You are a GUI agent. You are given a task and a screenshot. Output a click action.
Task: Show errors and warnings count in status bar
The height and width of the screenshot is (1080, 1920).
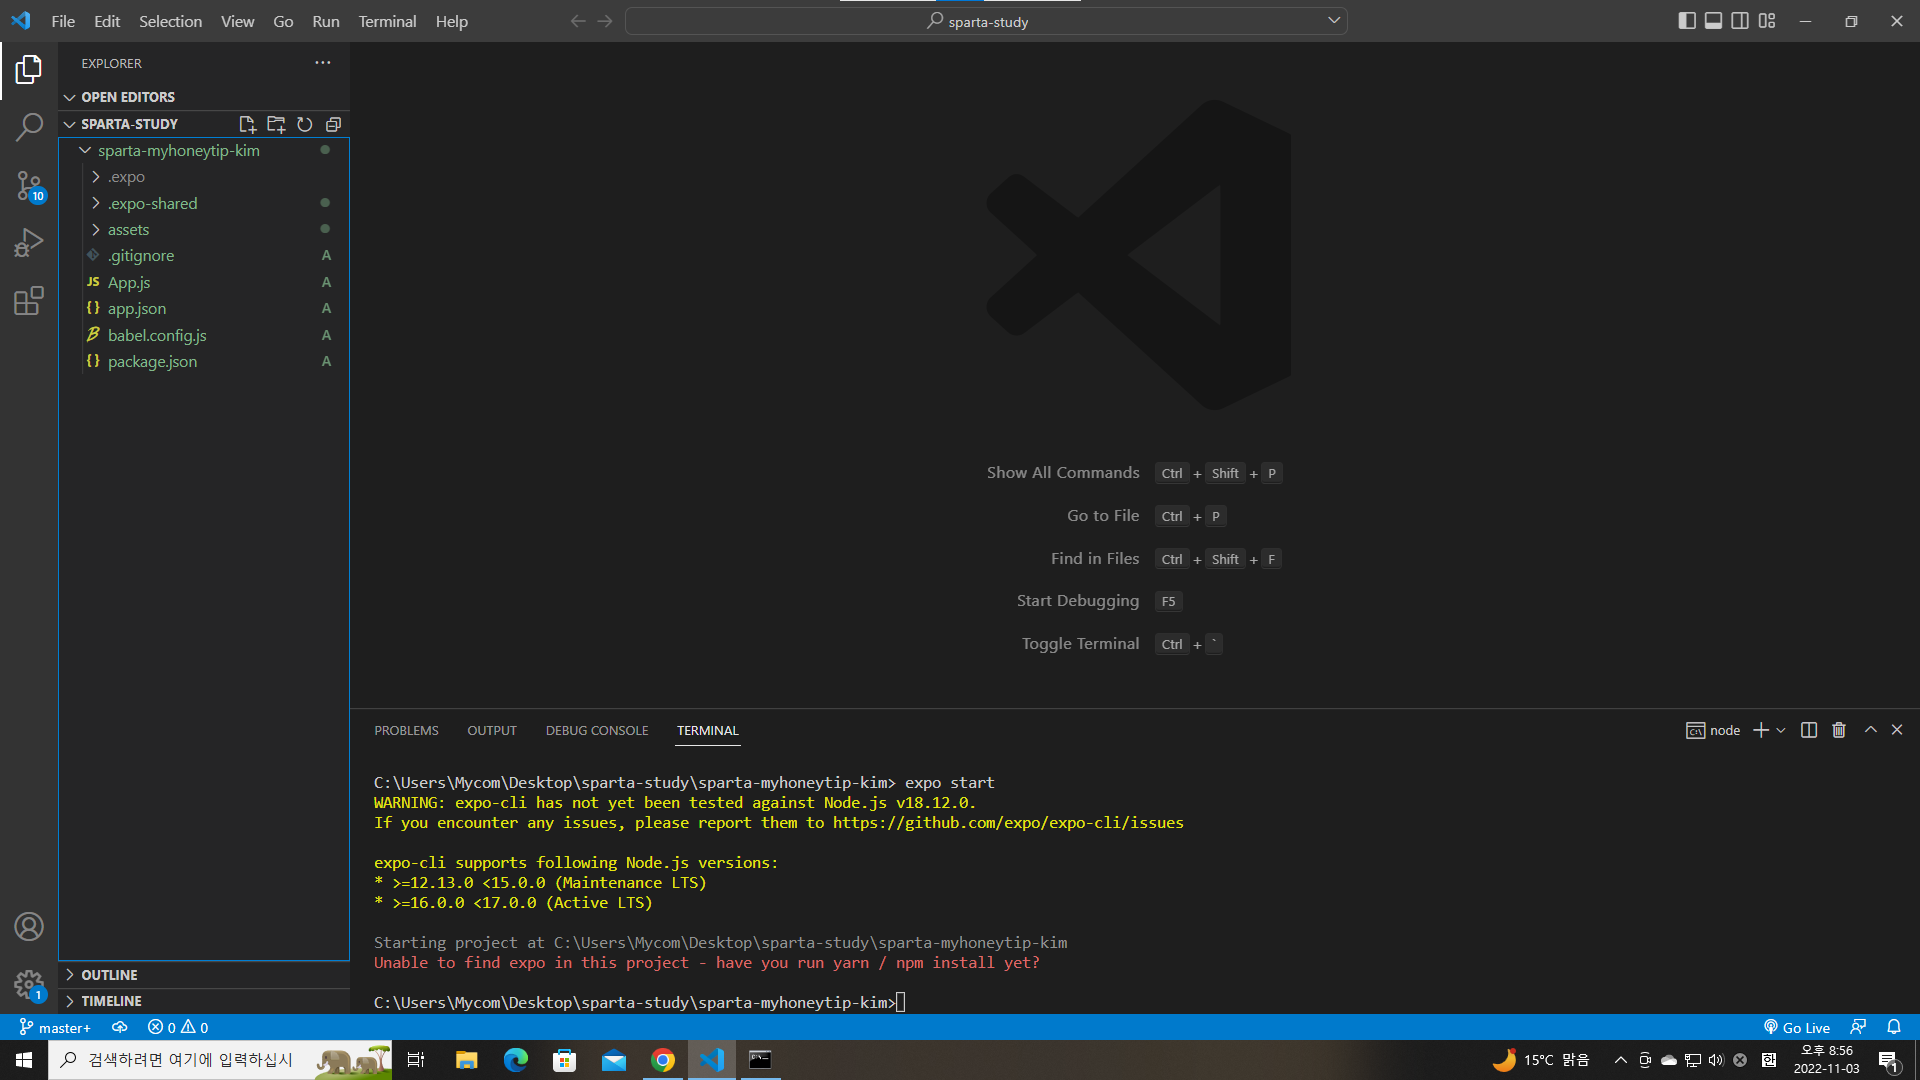point(178,1027)
